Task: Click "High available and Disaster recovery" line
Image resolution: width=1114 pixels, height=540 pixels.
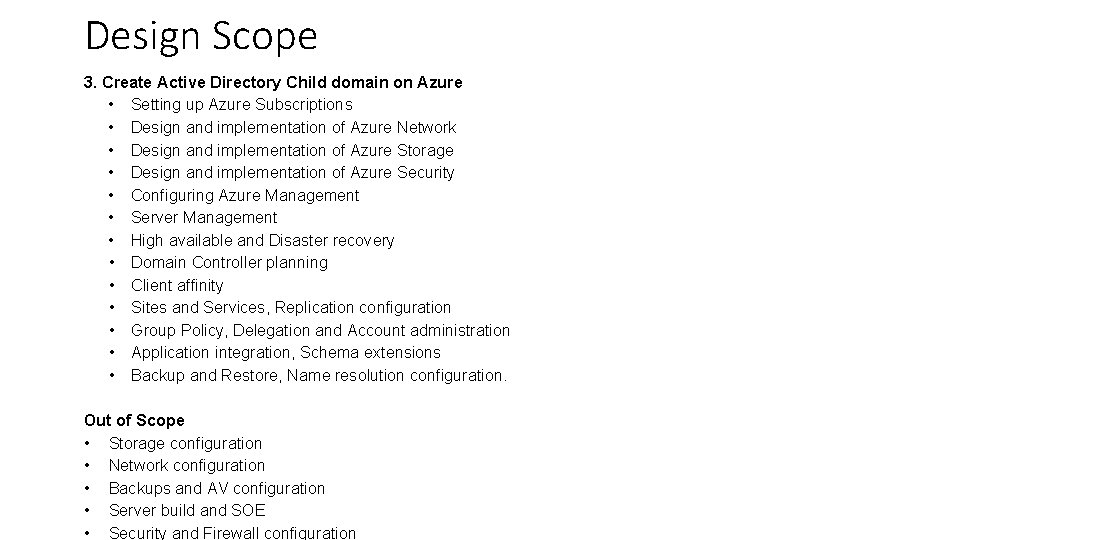Action: 262,240
